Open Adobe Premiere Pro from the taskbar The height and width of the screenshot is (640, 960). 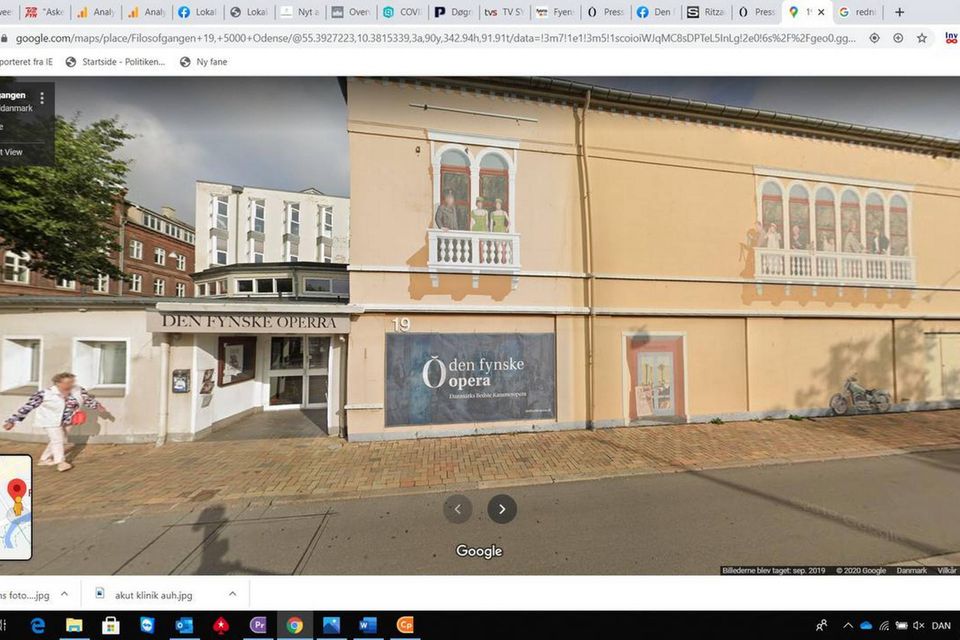258,625
